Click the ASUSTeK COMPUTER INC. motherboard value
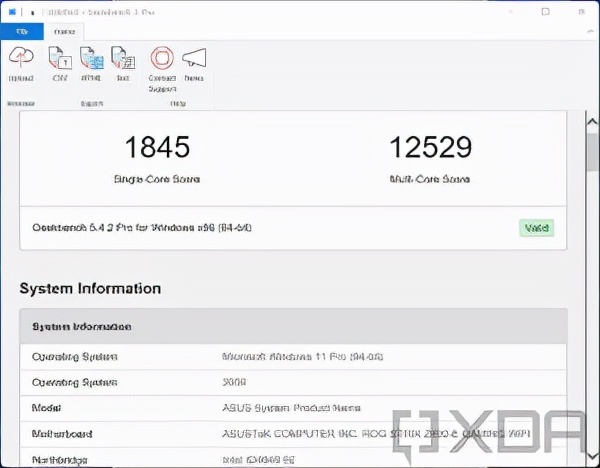Screen dimensions: 600x468 coord(376,434)
